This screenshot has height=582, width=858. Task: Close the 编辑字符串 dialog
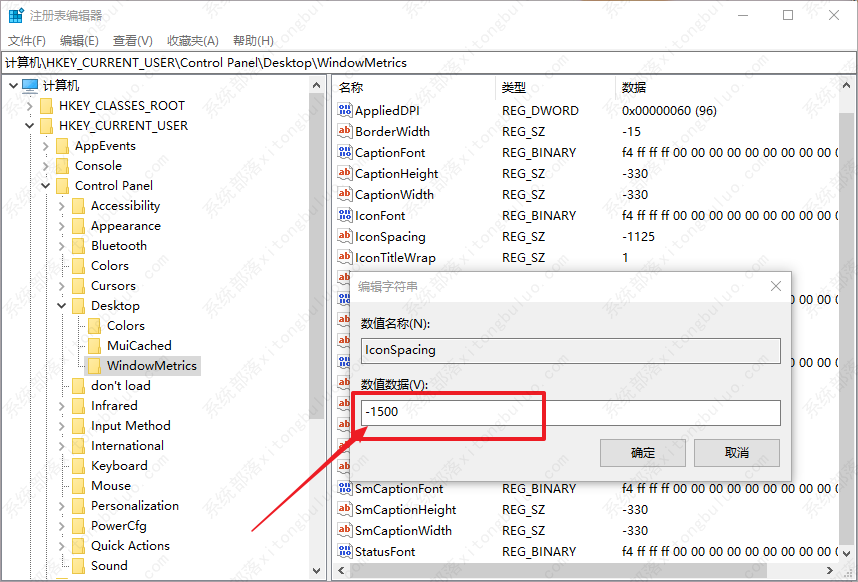coord(775,287)
